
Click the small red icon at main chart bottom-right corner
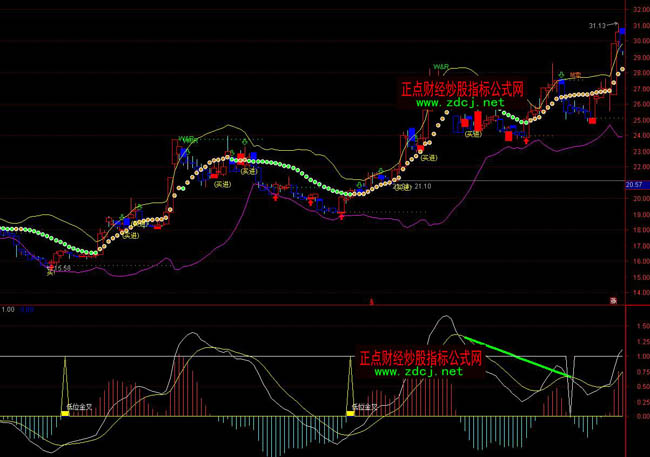(x=613, y=300)
